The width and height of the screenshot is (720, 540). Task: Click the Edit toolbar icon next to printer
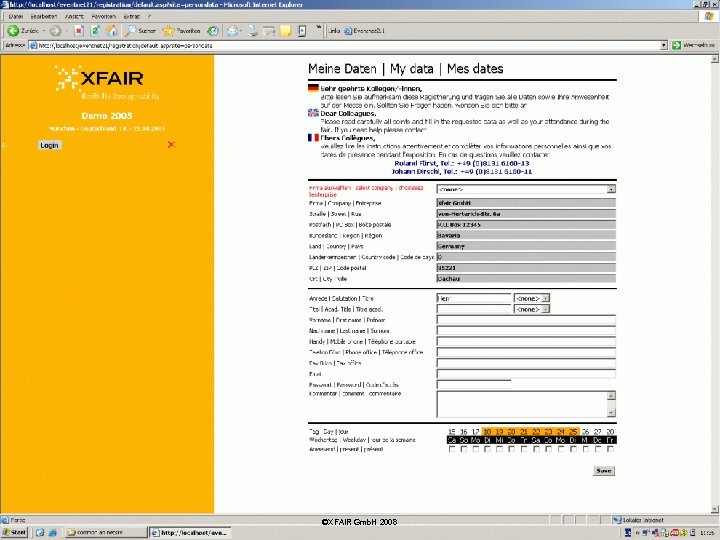tap(269, 31)
